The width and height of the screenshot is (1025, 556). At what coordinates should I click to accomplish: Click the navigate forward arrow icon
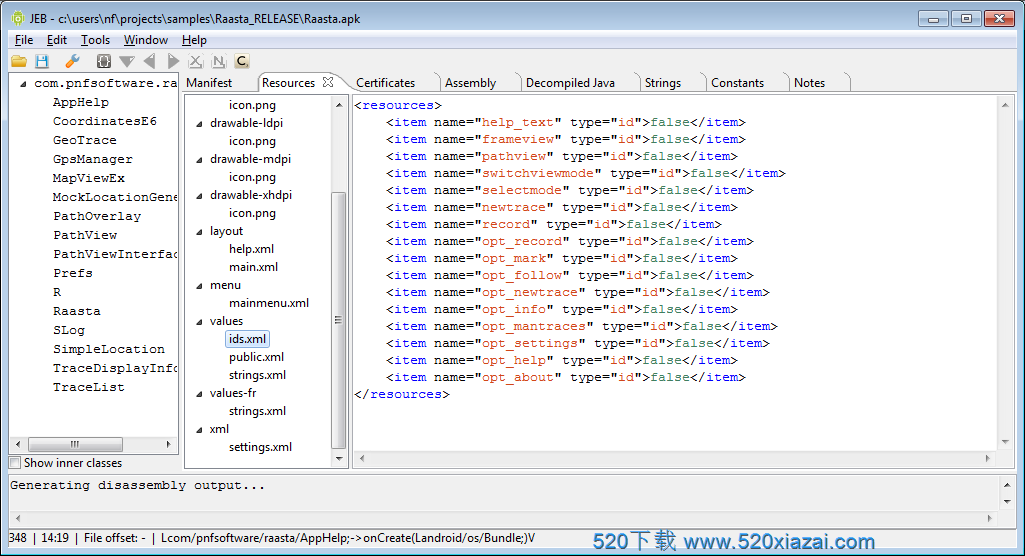pos(173,61)
